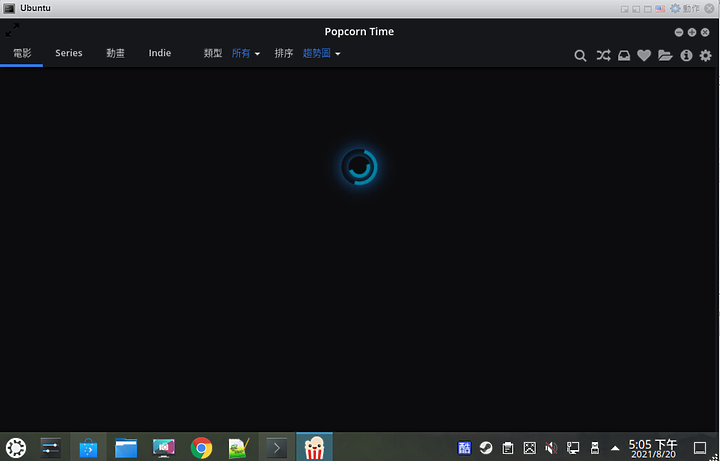720x461 pixels.
Task: Expand the 排序 sort dropdown showing 趨勢圖
Action: 321,53
